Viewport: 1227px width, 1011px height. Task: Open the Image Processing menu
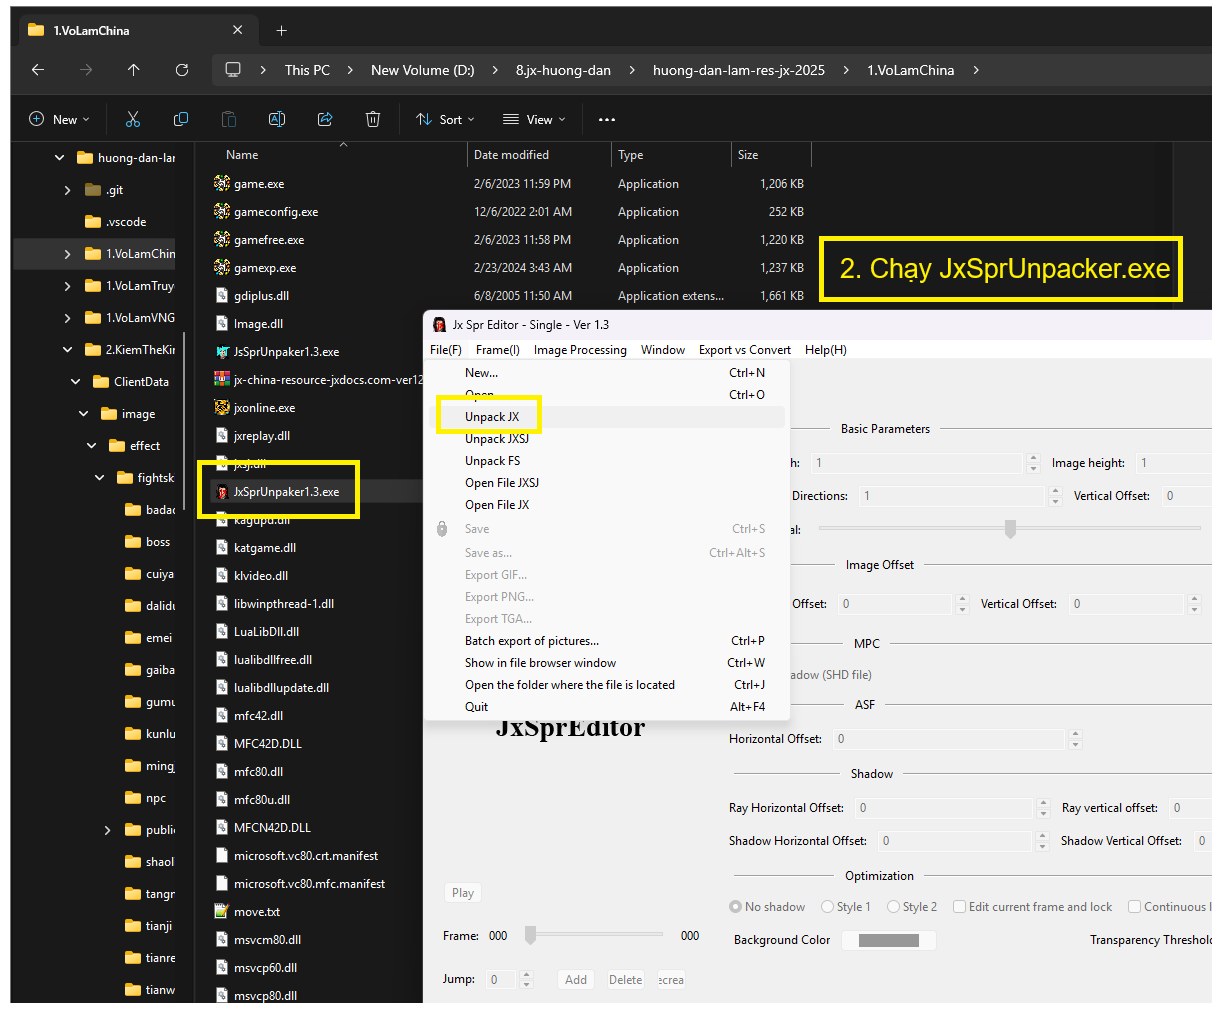click(x=580, y=350)
